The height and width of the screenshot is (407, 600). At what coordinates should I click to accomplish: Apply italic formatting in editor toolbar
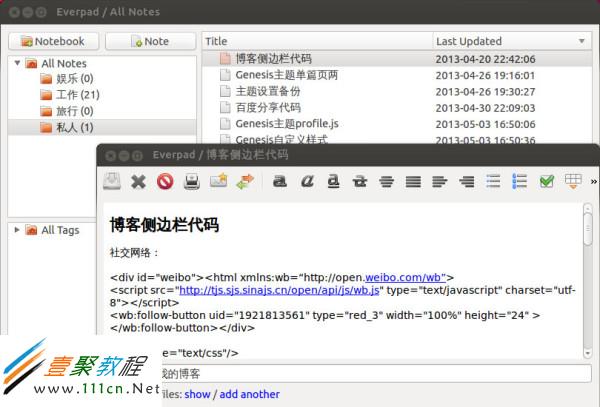tap(308, 181)
